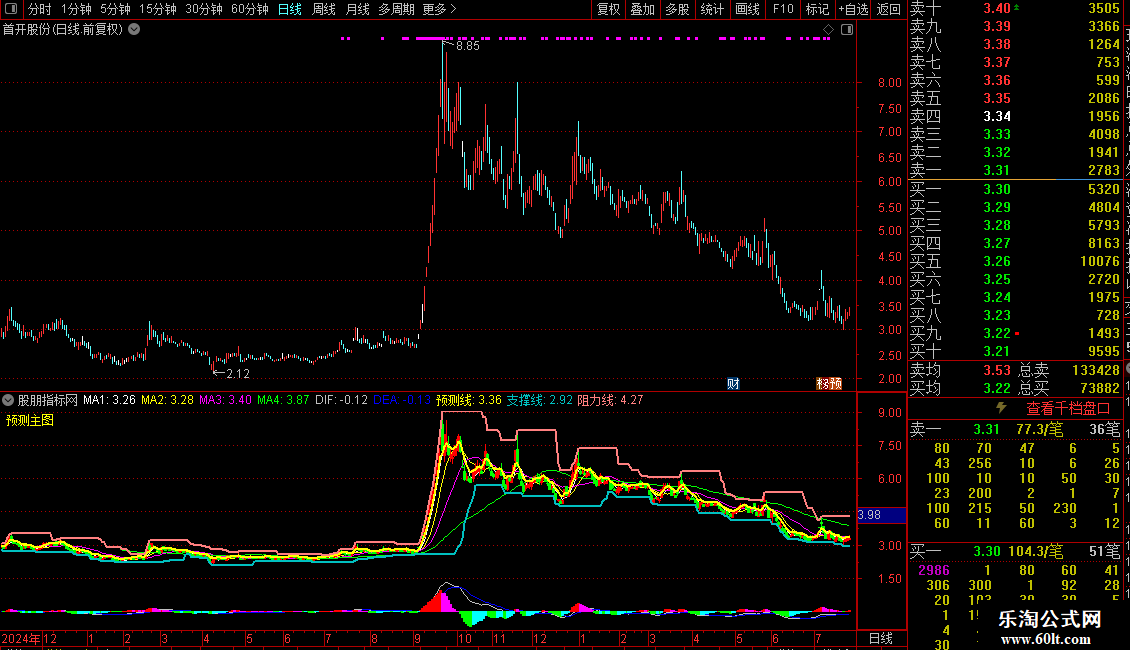Image resolution: width=1130 pixels, height=650 pixels.
Task: Activate the 画线 drawing tool
Action: click(747, 9)
